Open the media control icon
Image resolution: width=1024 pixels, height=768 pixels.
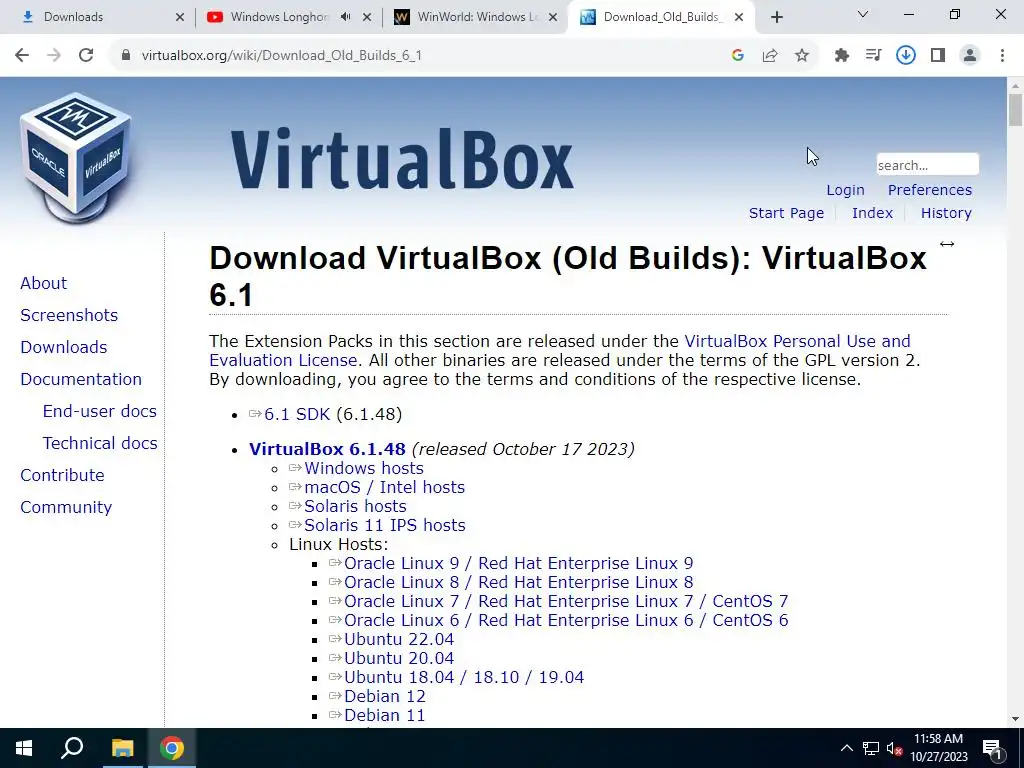[873, 56]
